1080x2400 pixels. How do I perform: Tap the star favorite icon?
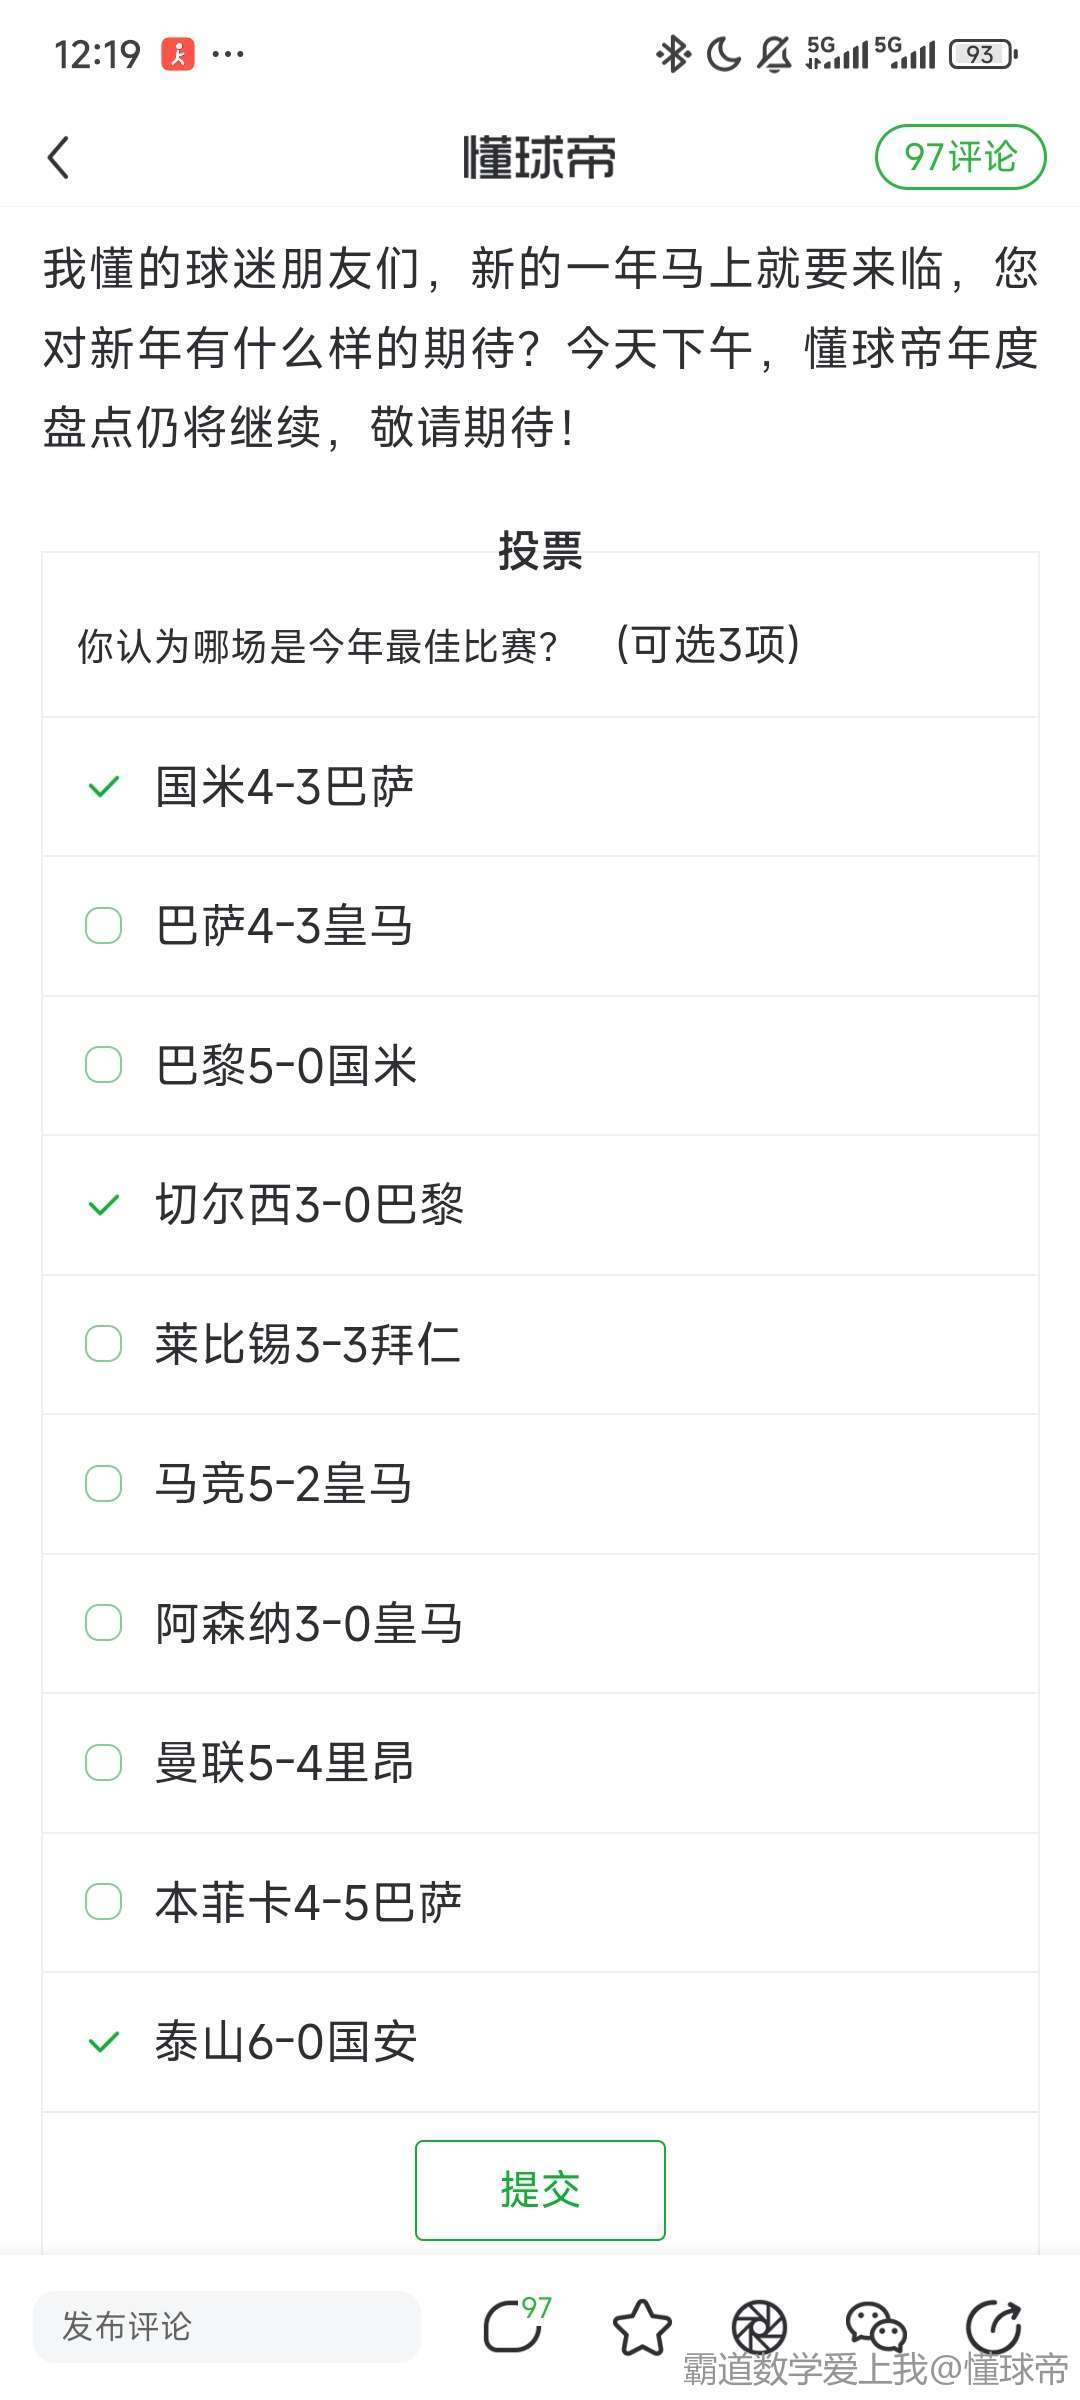point(642,2326)
